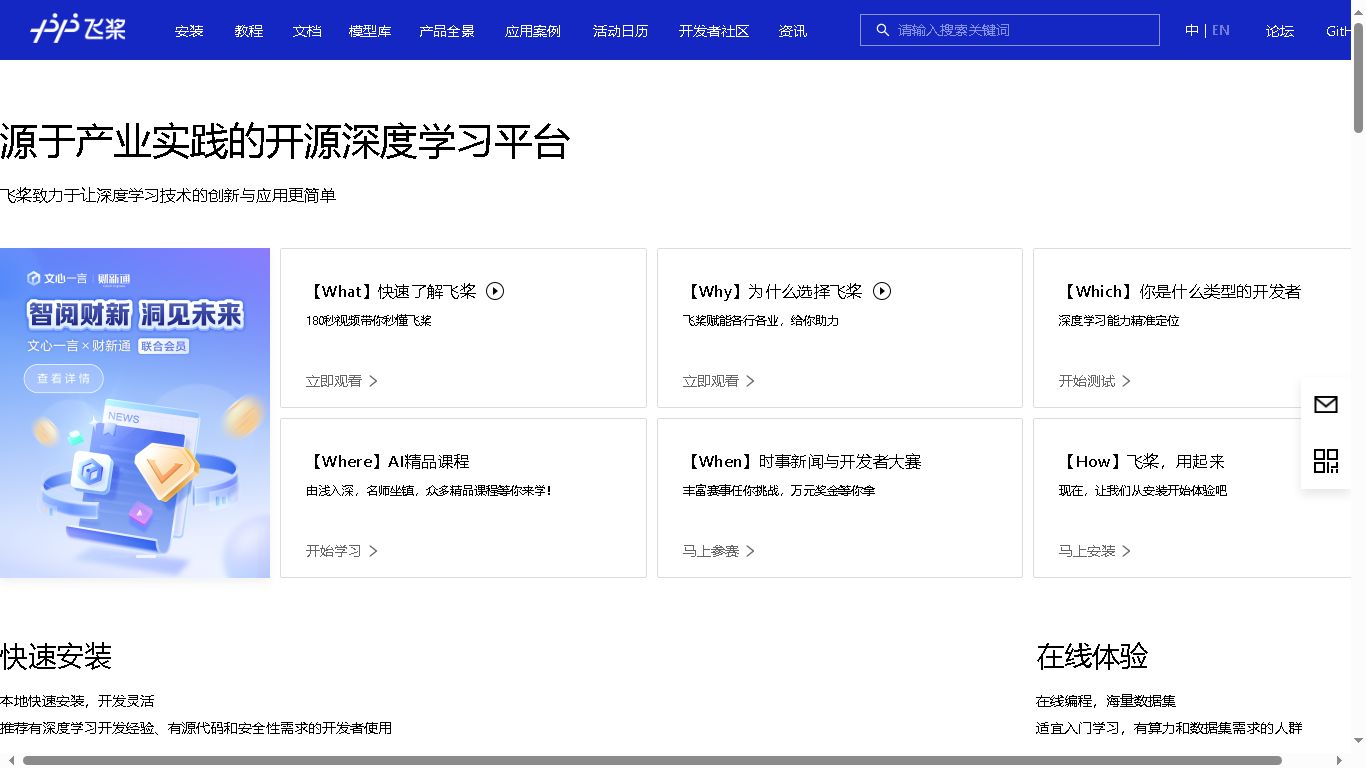This screenshot has height=768, width=1366.
Task: Click the arrow icon beside 马上参赛
Action: [x=751, y=551]
